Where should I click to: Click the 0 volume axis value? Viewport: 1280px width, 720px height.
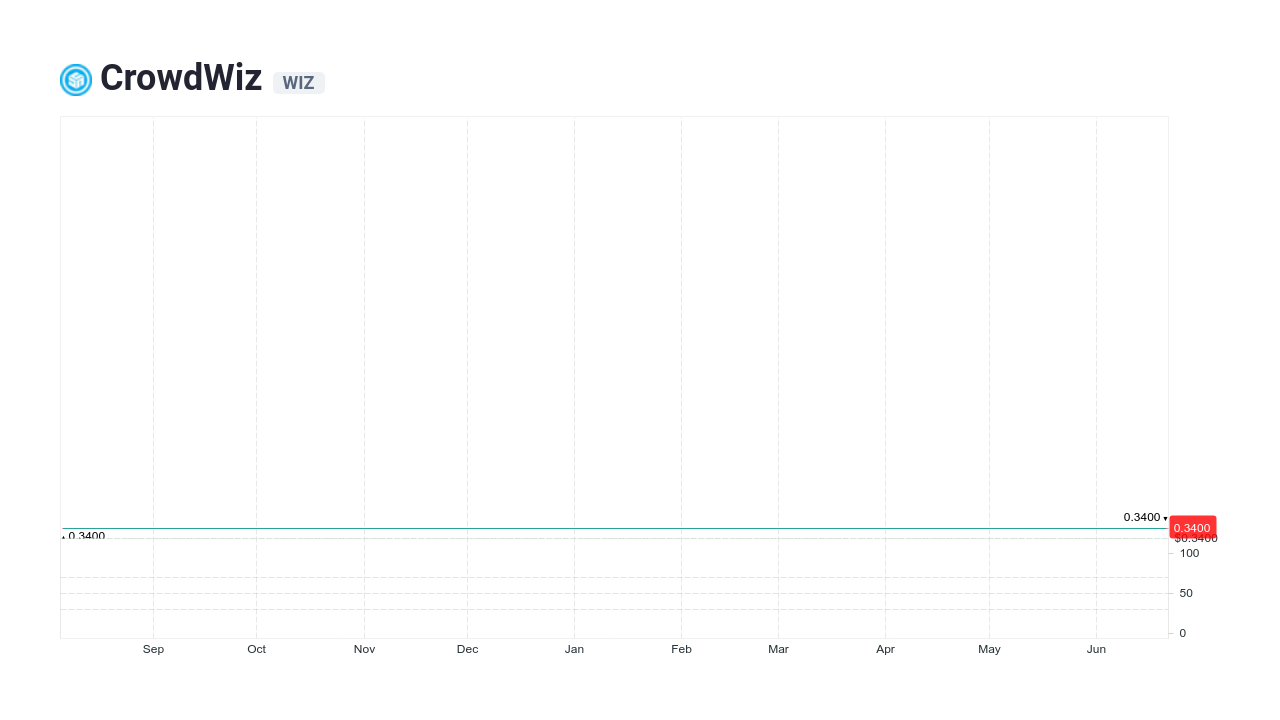pyautogui.click(x=1182, y=633)
